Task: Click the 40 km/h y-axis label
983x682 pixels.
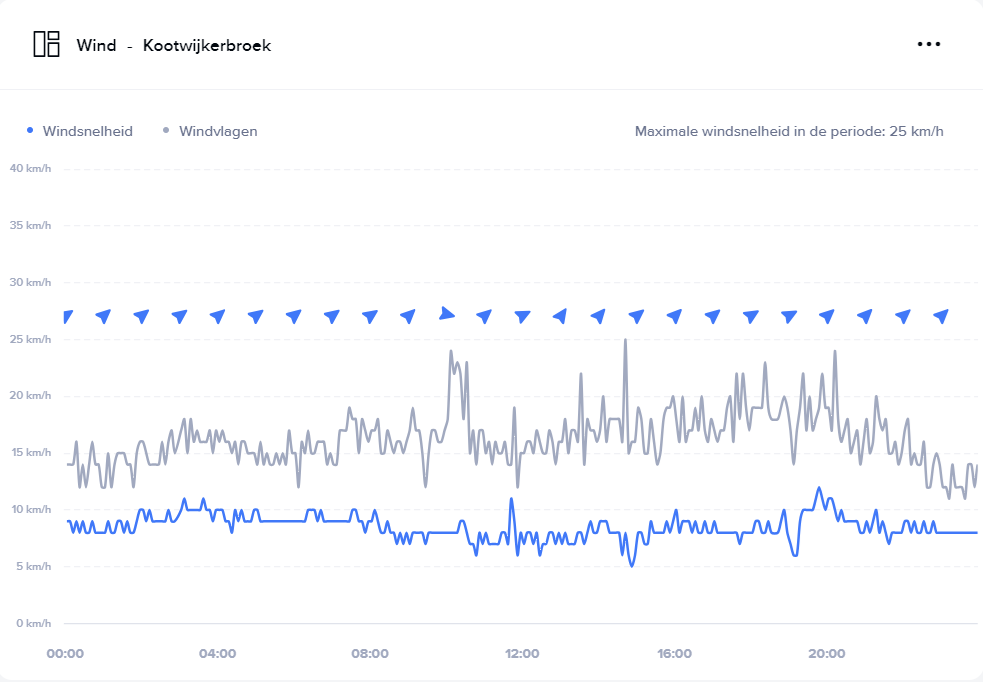Action: [x=30, y=168]
